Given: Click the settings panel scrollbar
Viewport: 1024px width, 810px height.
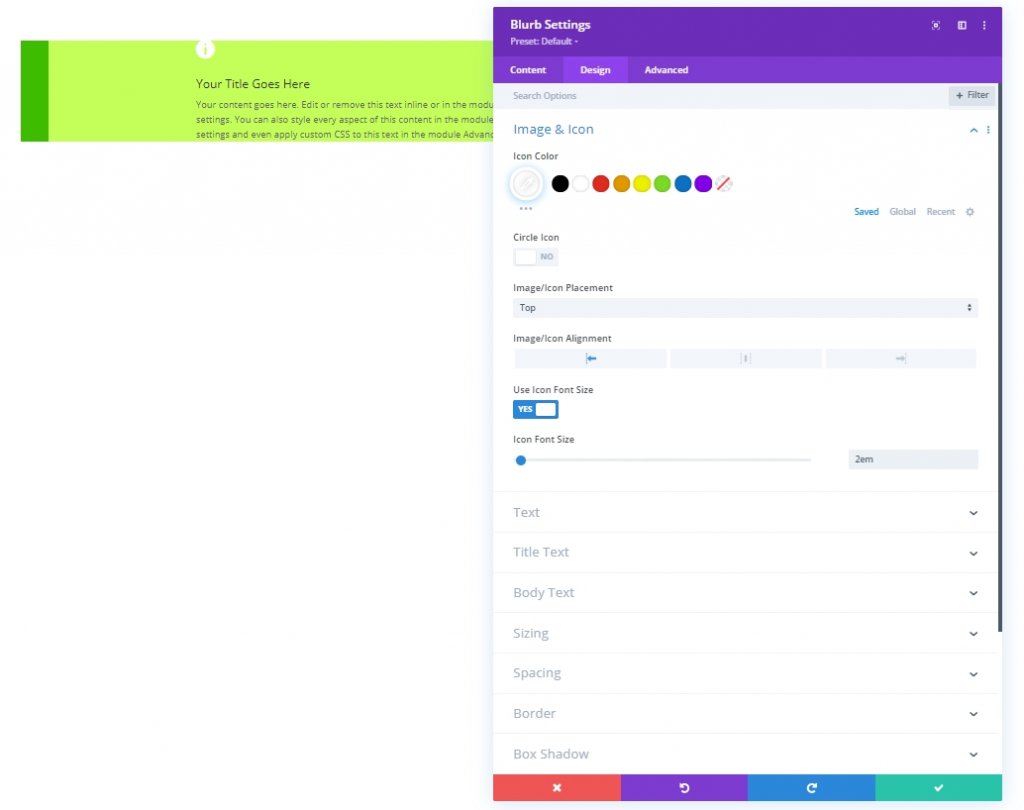Looking at the screenshot, I should [x=999, y=358].
